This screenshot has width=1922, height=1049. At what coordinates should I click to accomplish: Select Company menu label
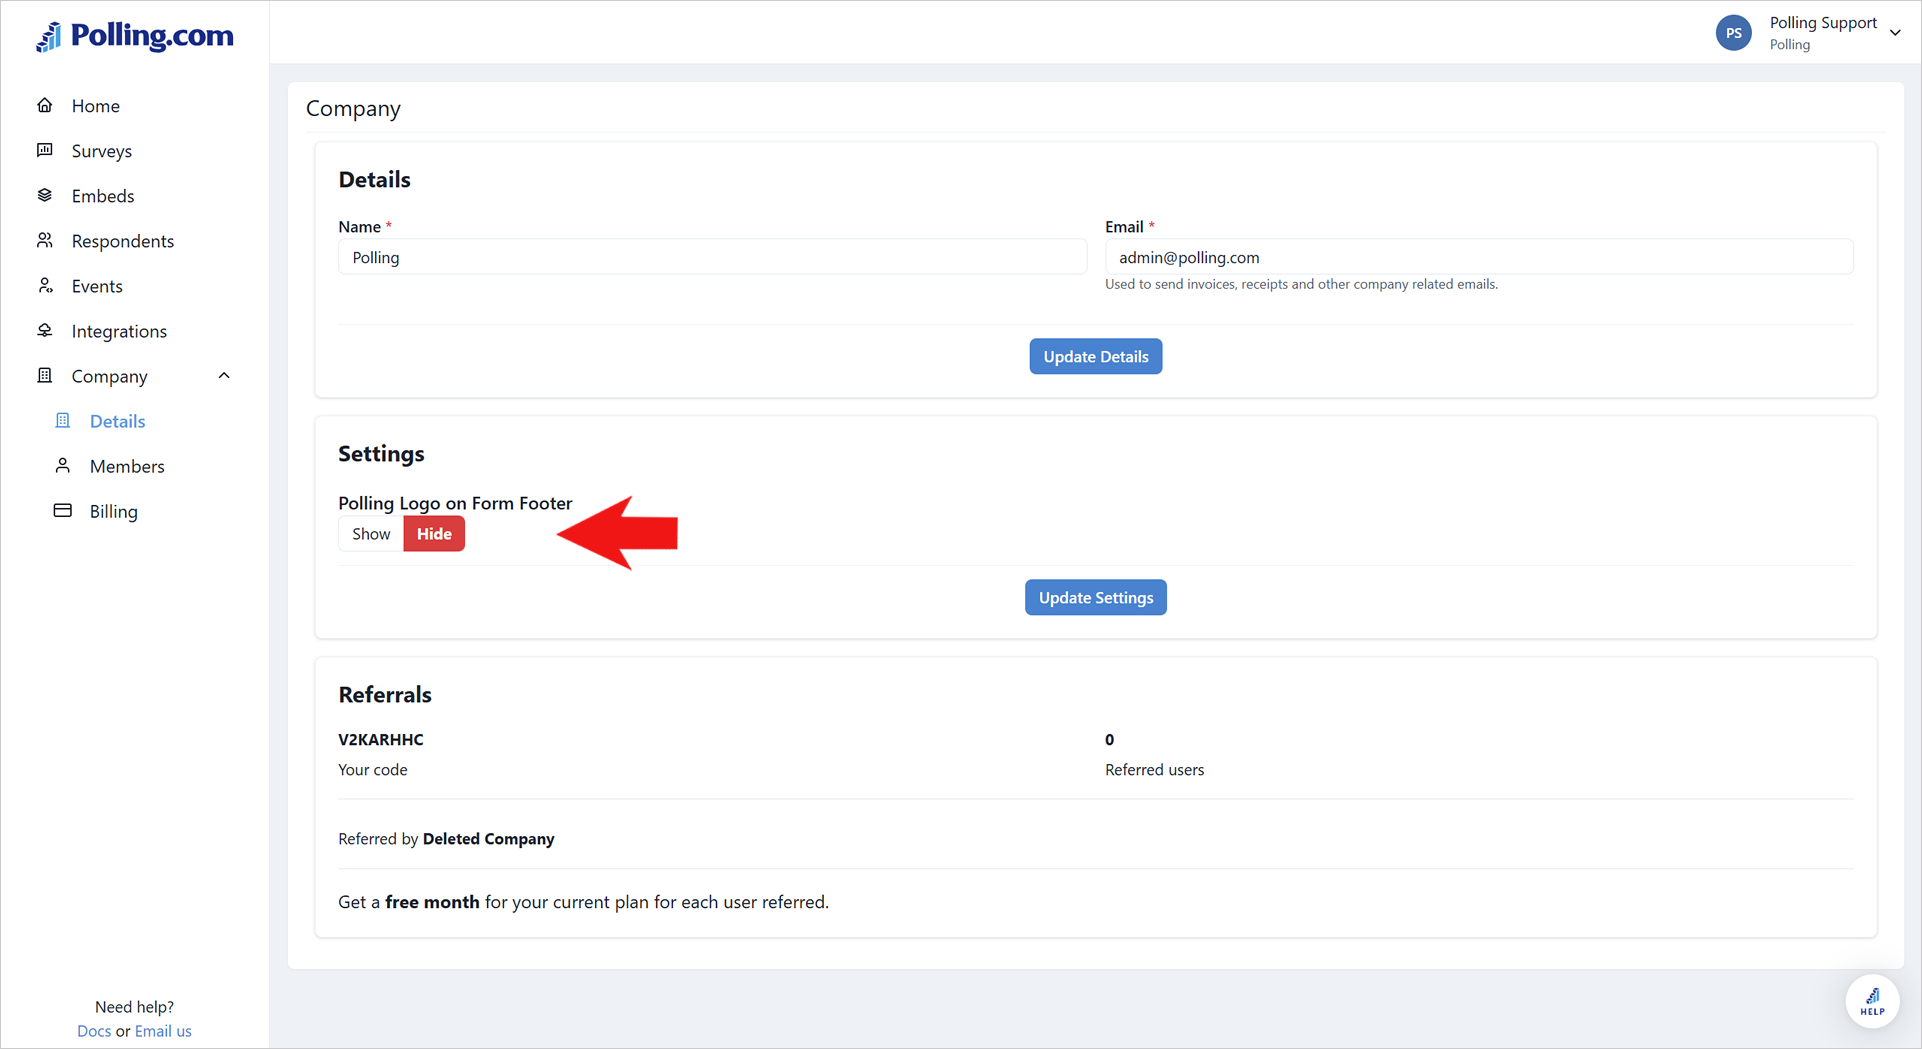pyautogui.click(x=110, y=376)
